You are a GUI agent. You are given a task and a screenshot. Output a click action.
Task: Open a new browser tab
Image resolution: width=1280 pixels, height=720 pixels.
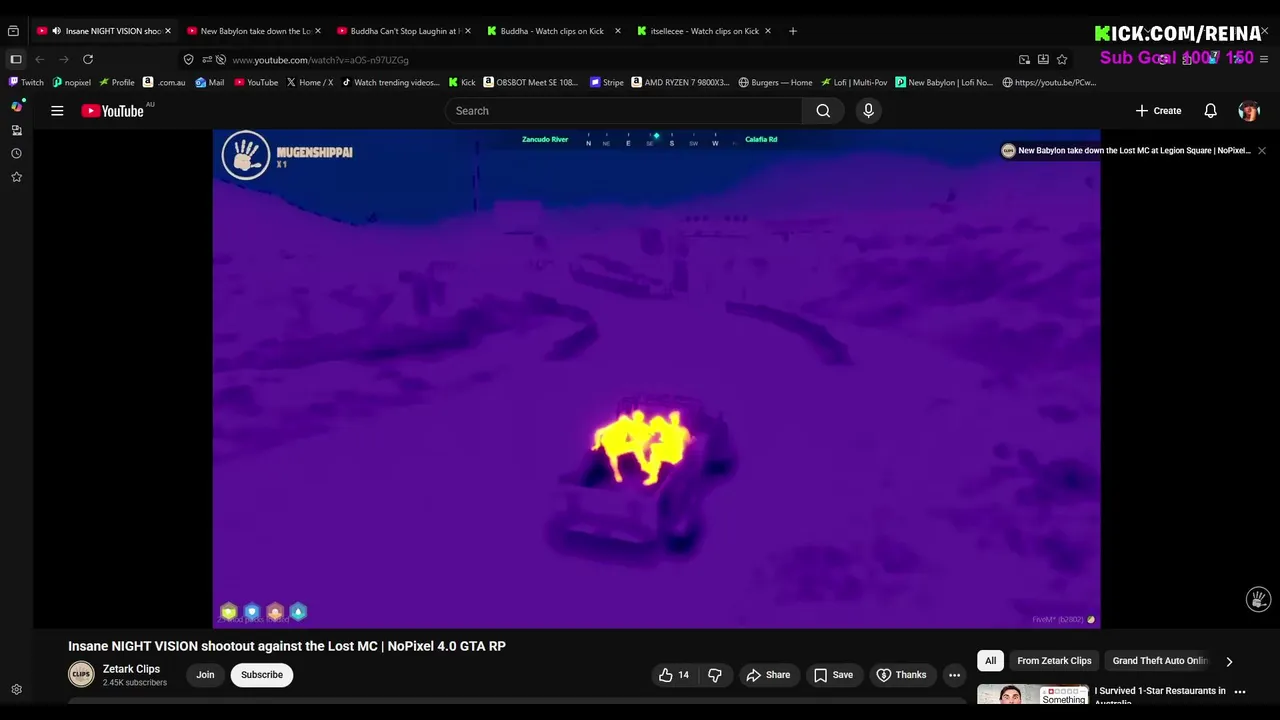(793, 31)
